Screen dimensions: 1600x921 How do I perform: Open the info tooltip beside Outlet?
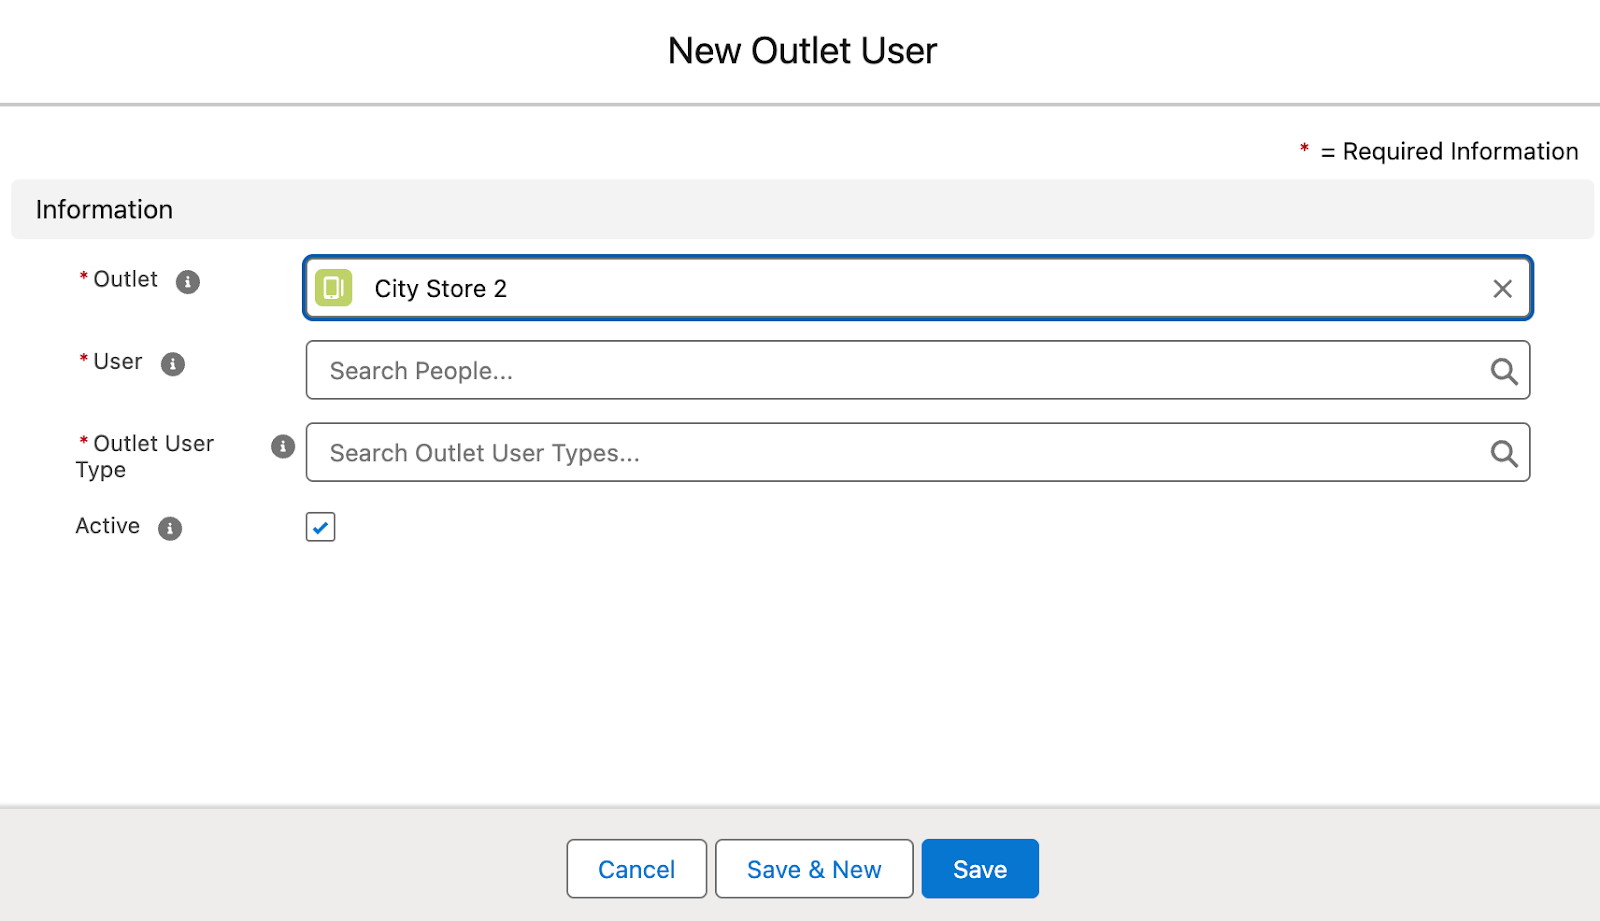coord(189,281)
